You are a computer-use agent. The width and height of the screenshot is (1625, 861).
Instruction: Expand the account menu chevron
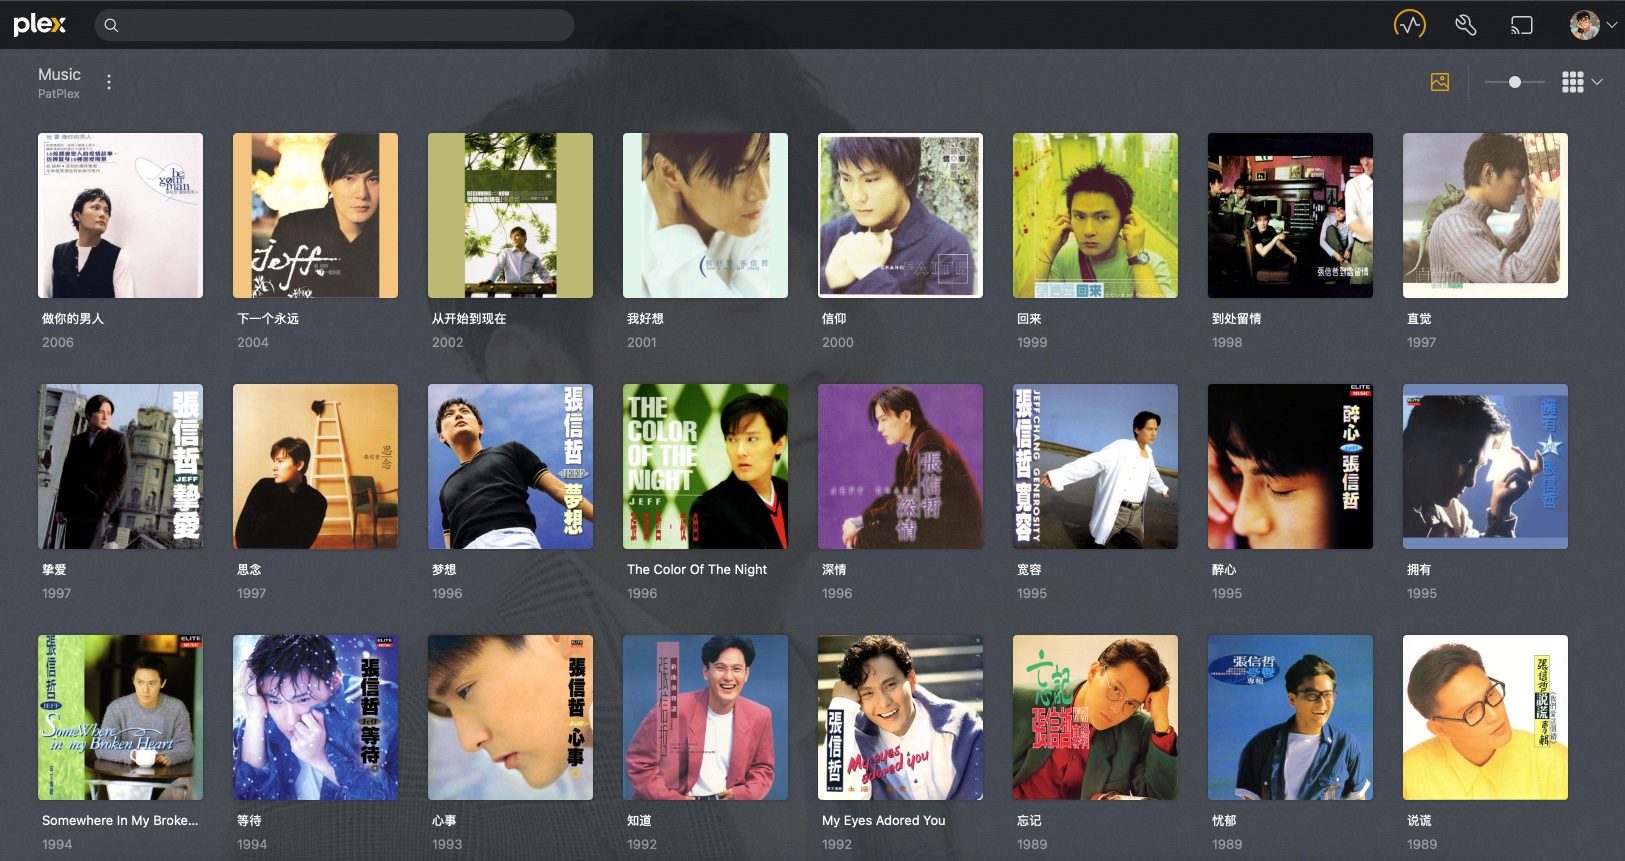click(x=1612, y=25)
